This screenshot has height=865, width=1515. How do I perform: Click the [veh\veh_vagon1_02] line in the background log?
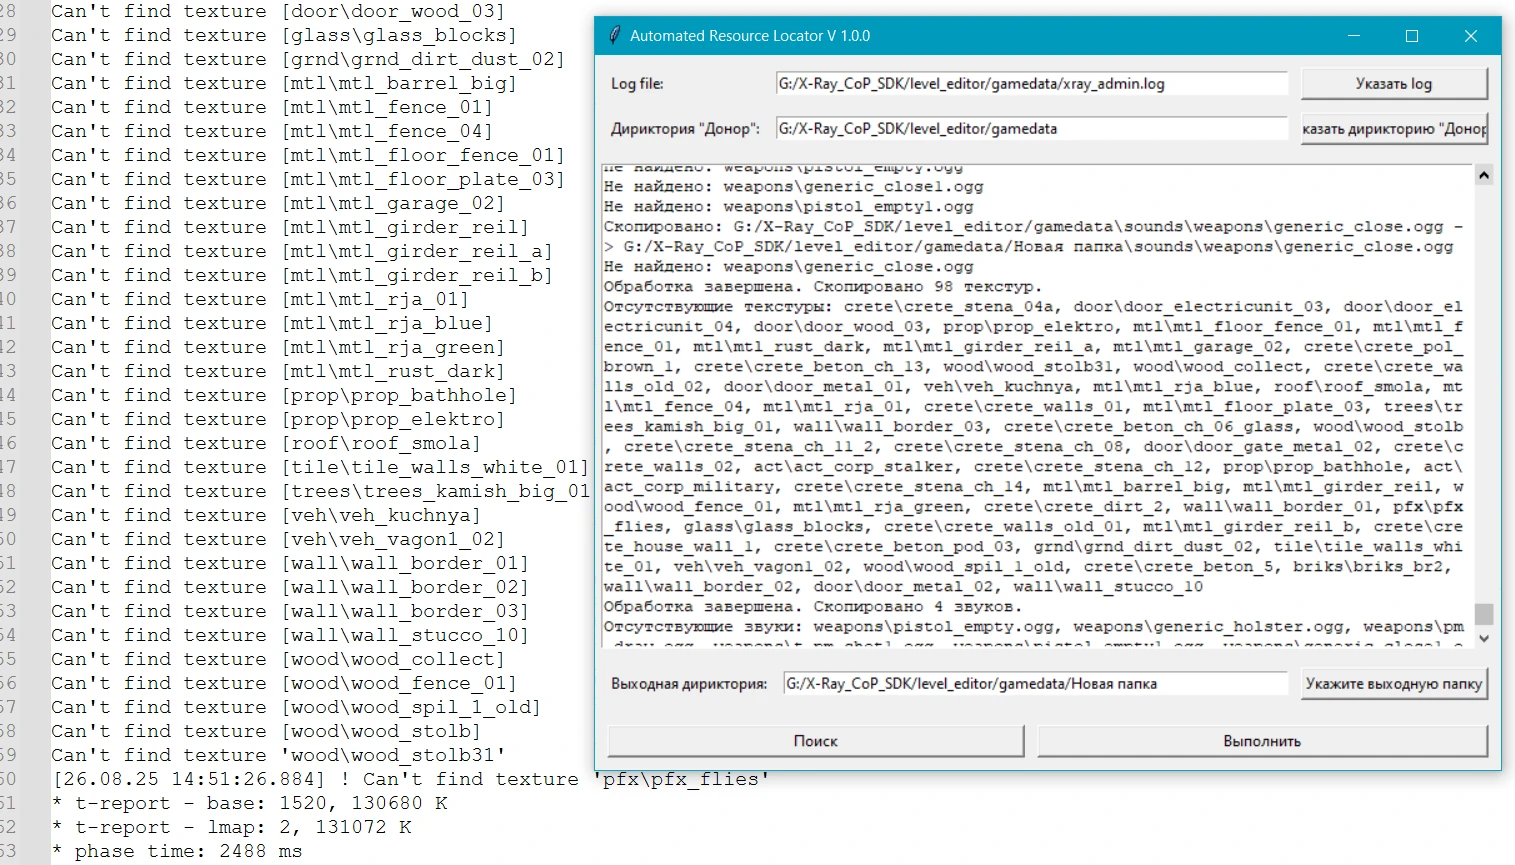[278, 540]
